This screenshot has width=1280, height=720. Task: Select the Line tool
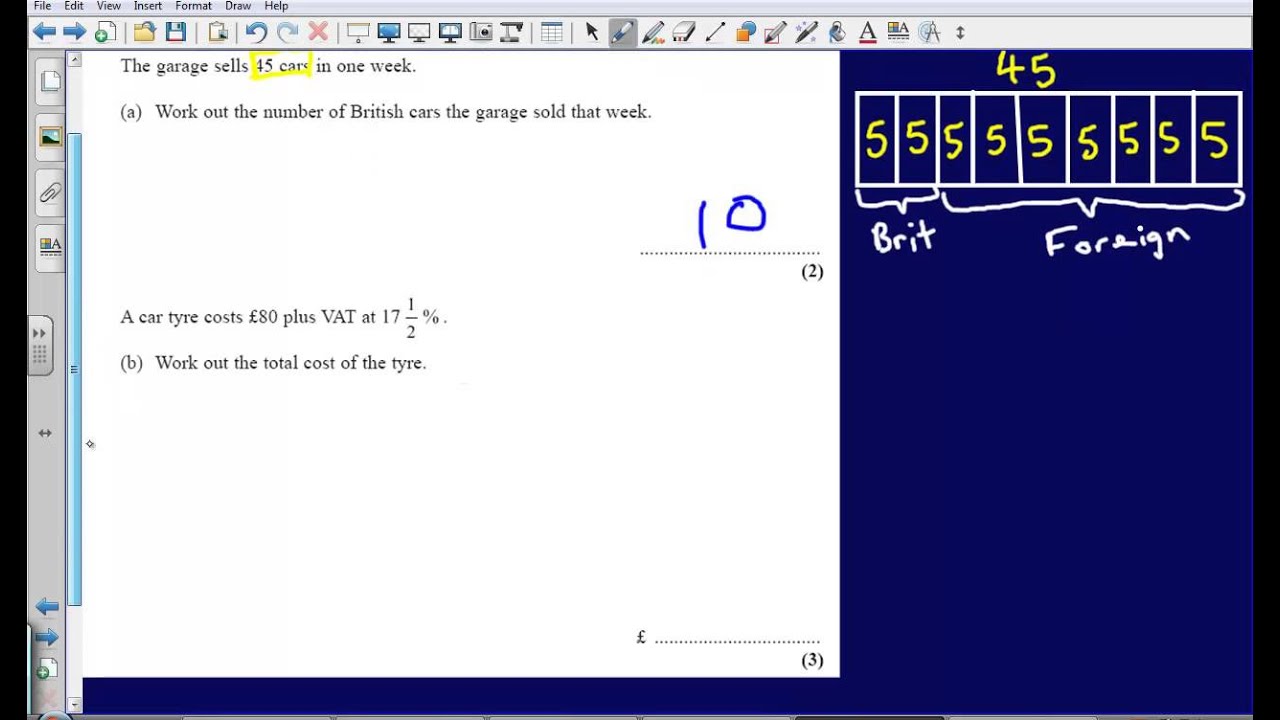click(x=715, y=32)
